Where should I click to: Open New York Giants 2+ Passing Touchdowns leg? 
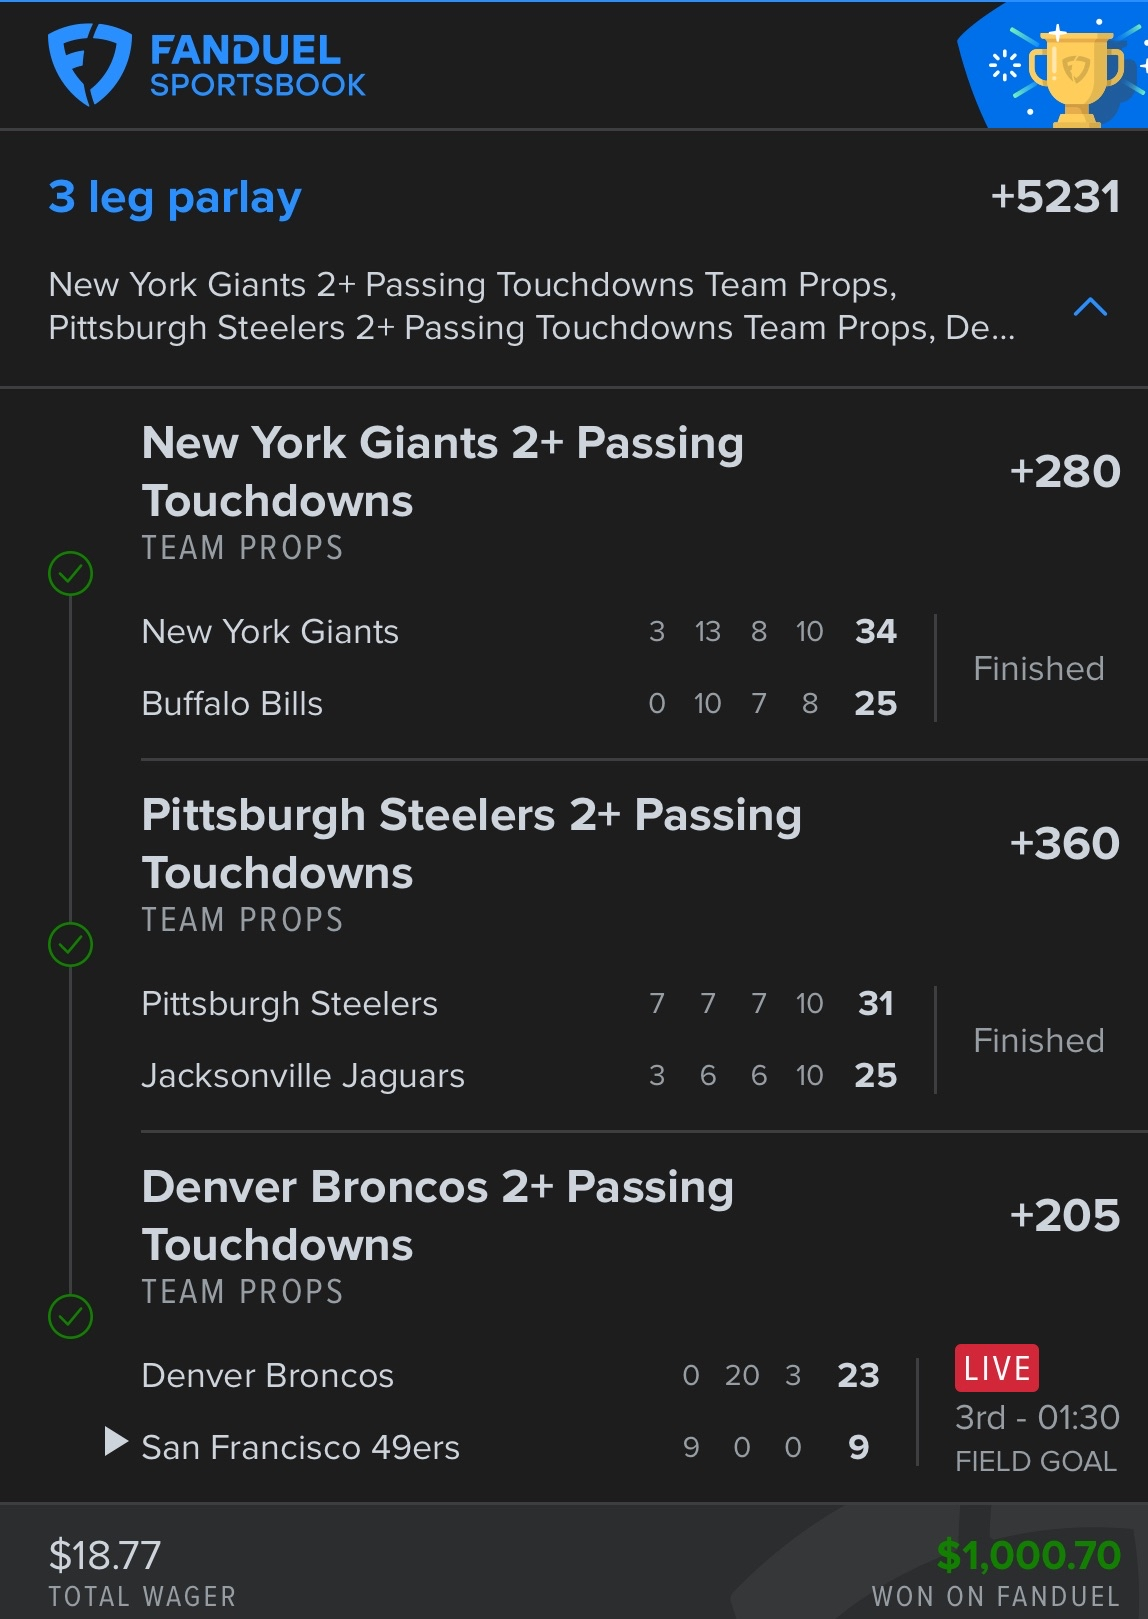click(442, 471)
